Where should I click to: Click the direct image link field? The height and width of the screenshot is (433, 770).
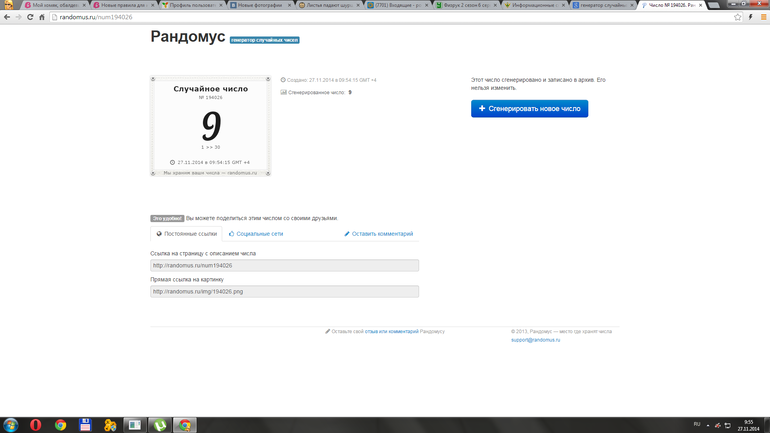pos(284,291)
